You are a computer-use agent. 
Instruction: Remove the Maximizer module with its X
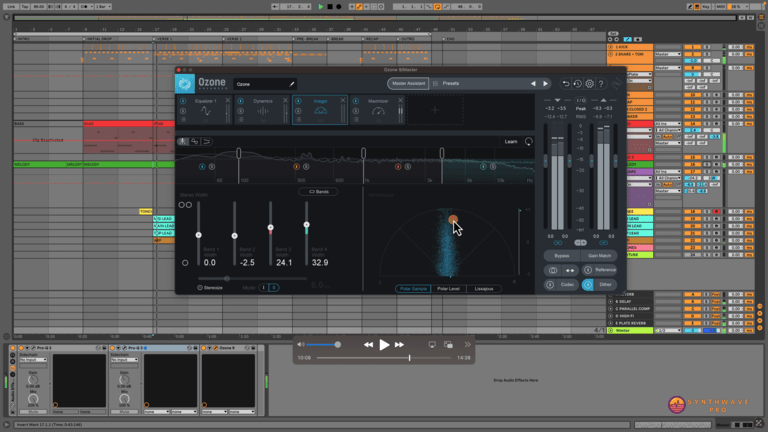coord(400,100)
